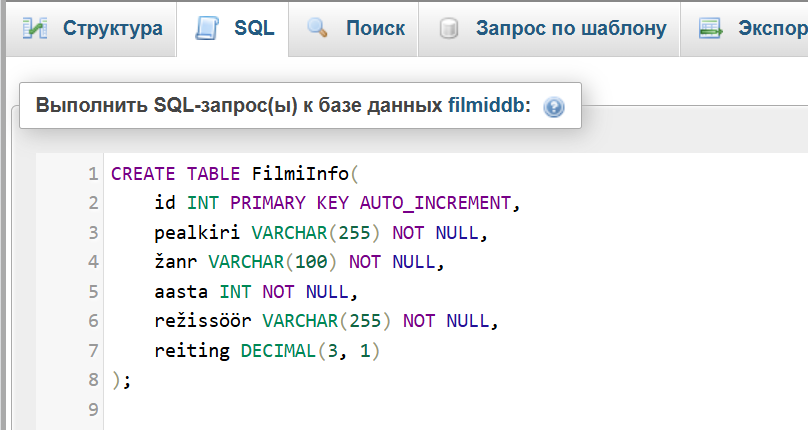The image size is (808, 430).
Task: Open the filmiddb database link
Action: click(x=489, y=105)
